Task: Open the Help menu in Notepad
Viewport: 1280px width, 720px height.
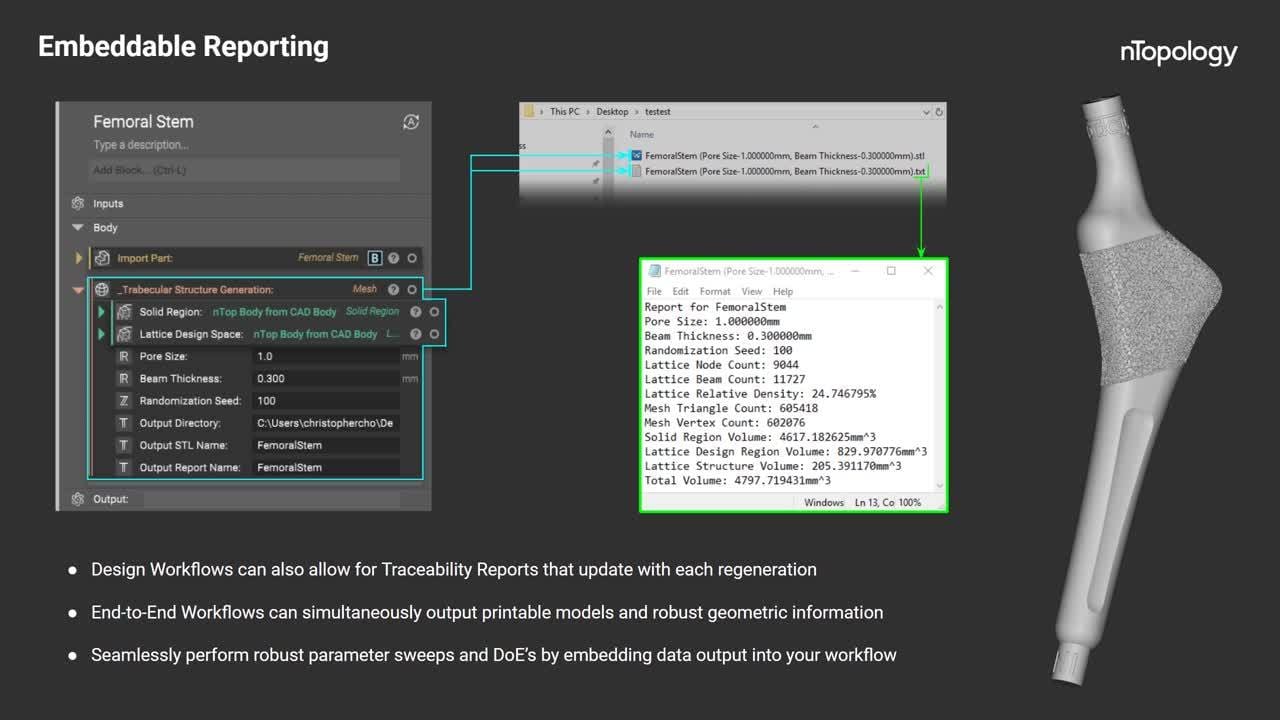Action: [783, 291]
